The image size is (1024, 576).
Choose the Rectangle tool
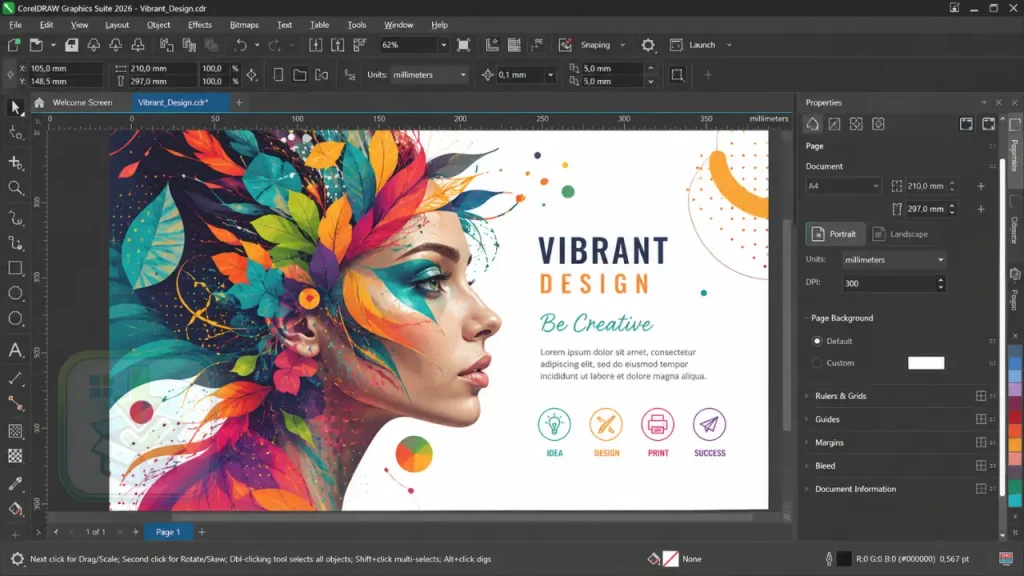point(16,268)
